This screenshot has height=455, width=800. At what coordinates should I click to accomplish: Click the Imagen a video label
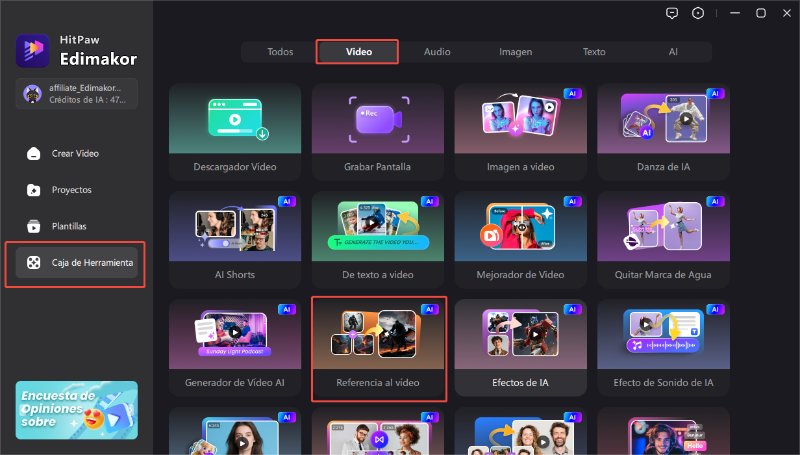520,167
